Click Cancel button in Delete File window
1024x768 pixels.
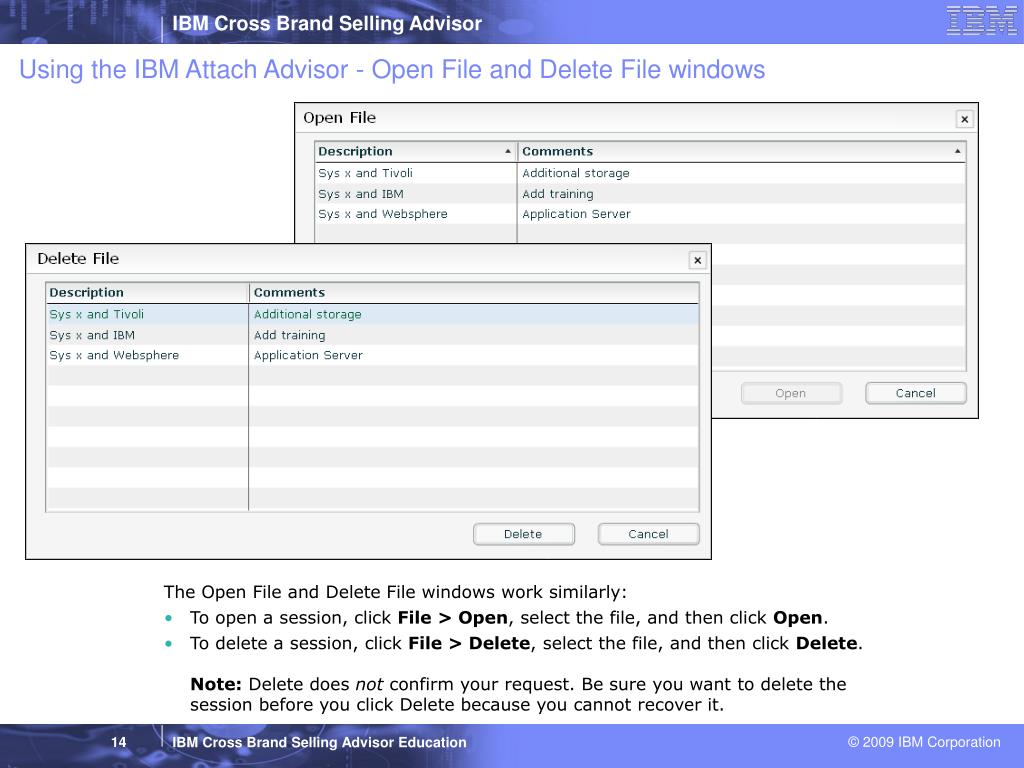point(648,534)
